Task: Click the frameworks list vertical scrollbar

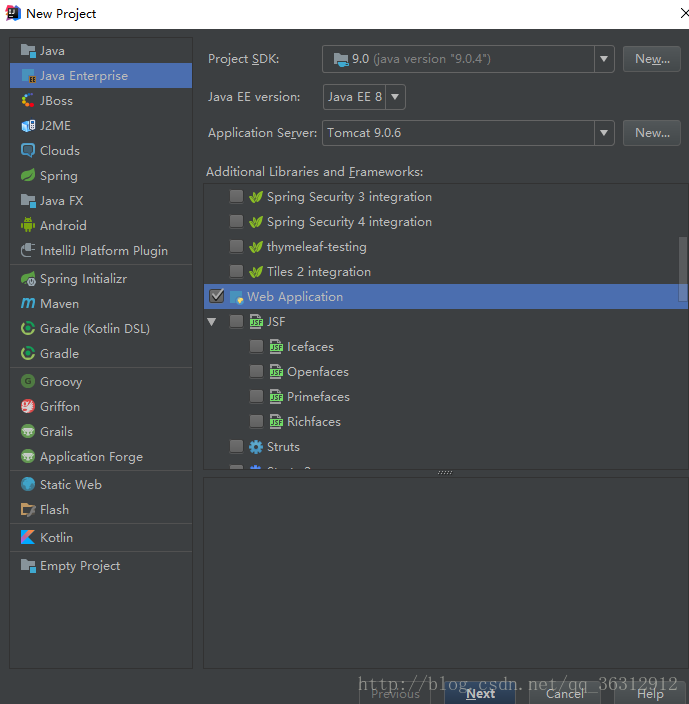Action: point(683,269)
